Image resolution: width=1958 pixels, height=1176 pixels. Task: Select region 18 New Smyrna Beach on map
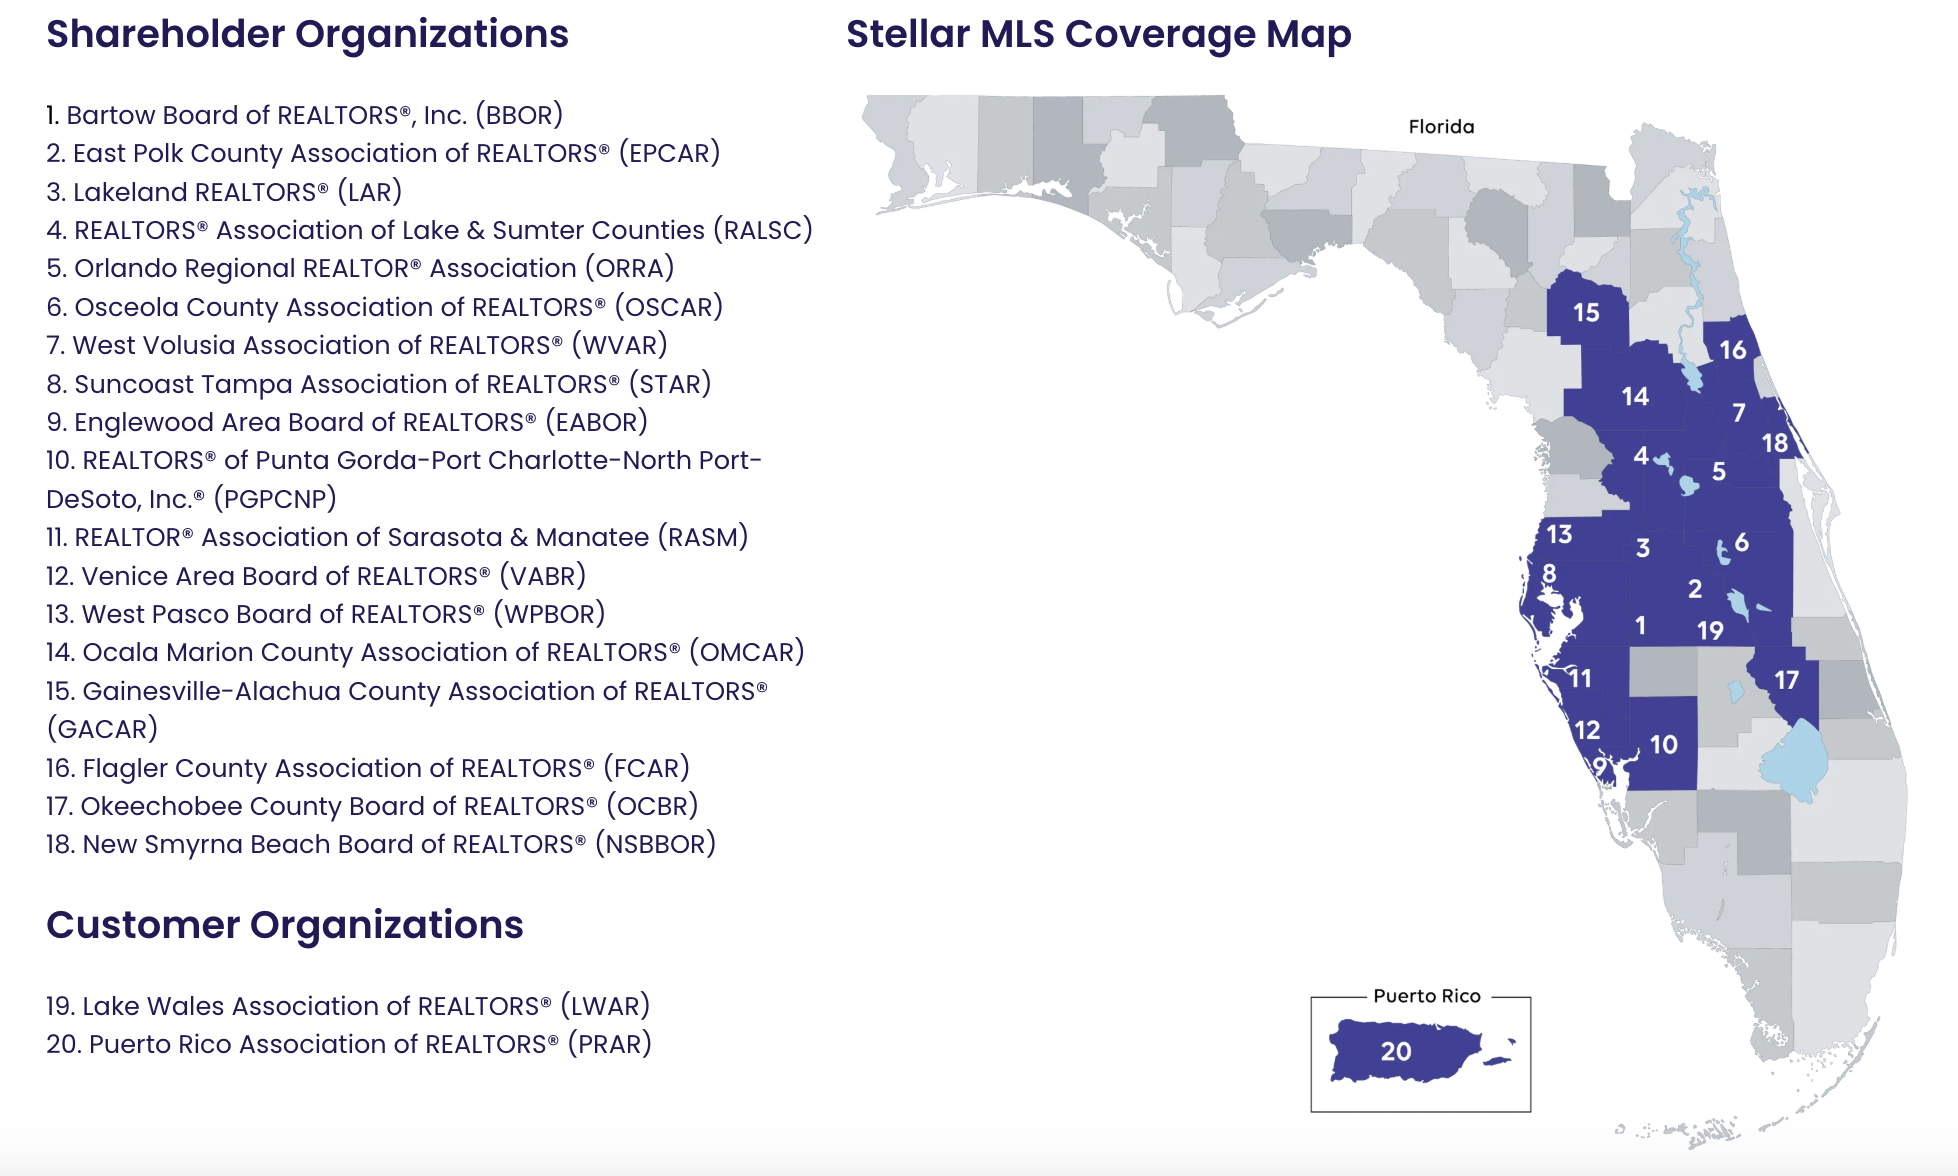(x=1774, y=442)
